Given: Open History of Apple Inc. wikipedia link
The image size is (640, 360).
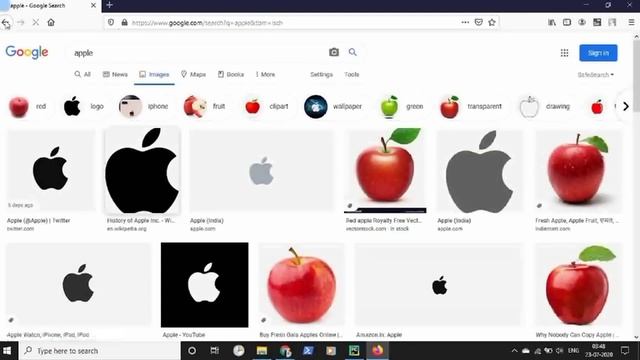Looking at the screenshot, I should pyautogui.click(x=141, y=220).
